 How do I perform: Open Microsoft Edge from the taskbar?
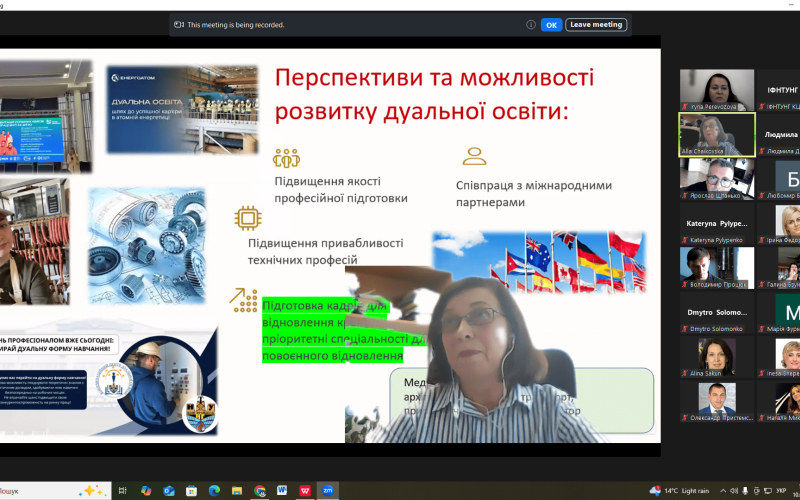[x=214, y=491]
